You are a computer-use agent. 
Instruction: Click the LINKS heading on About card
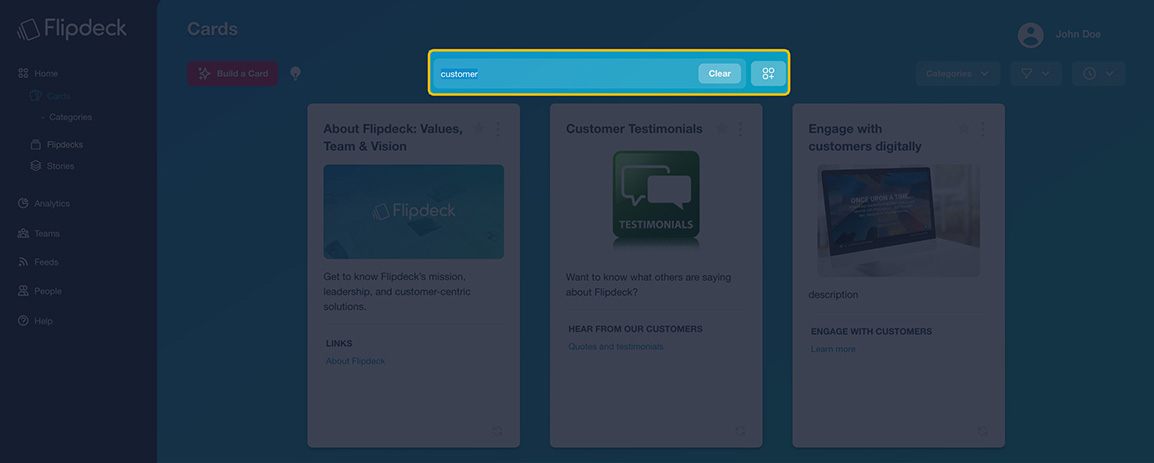[x=339, y=344]
